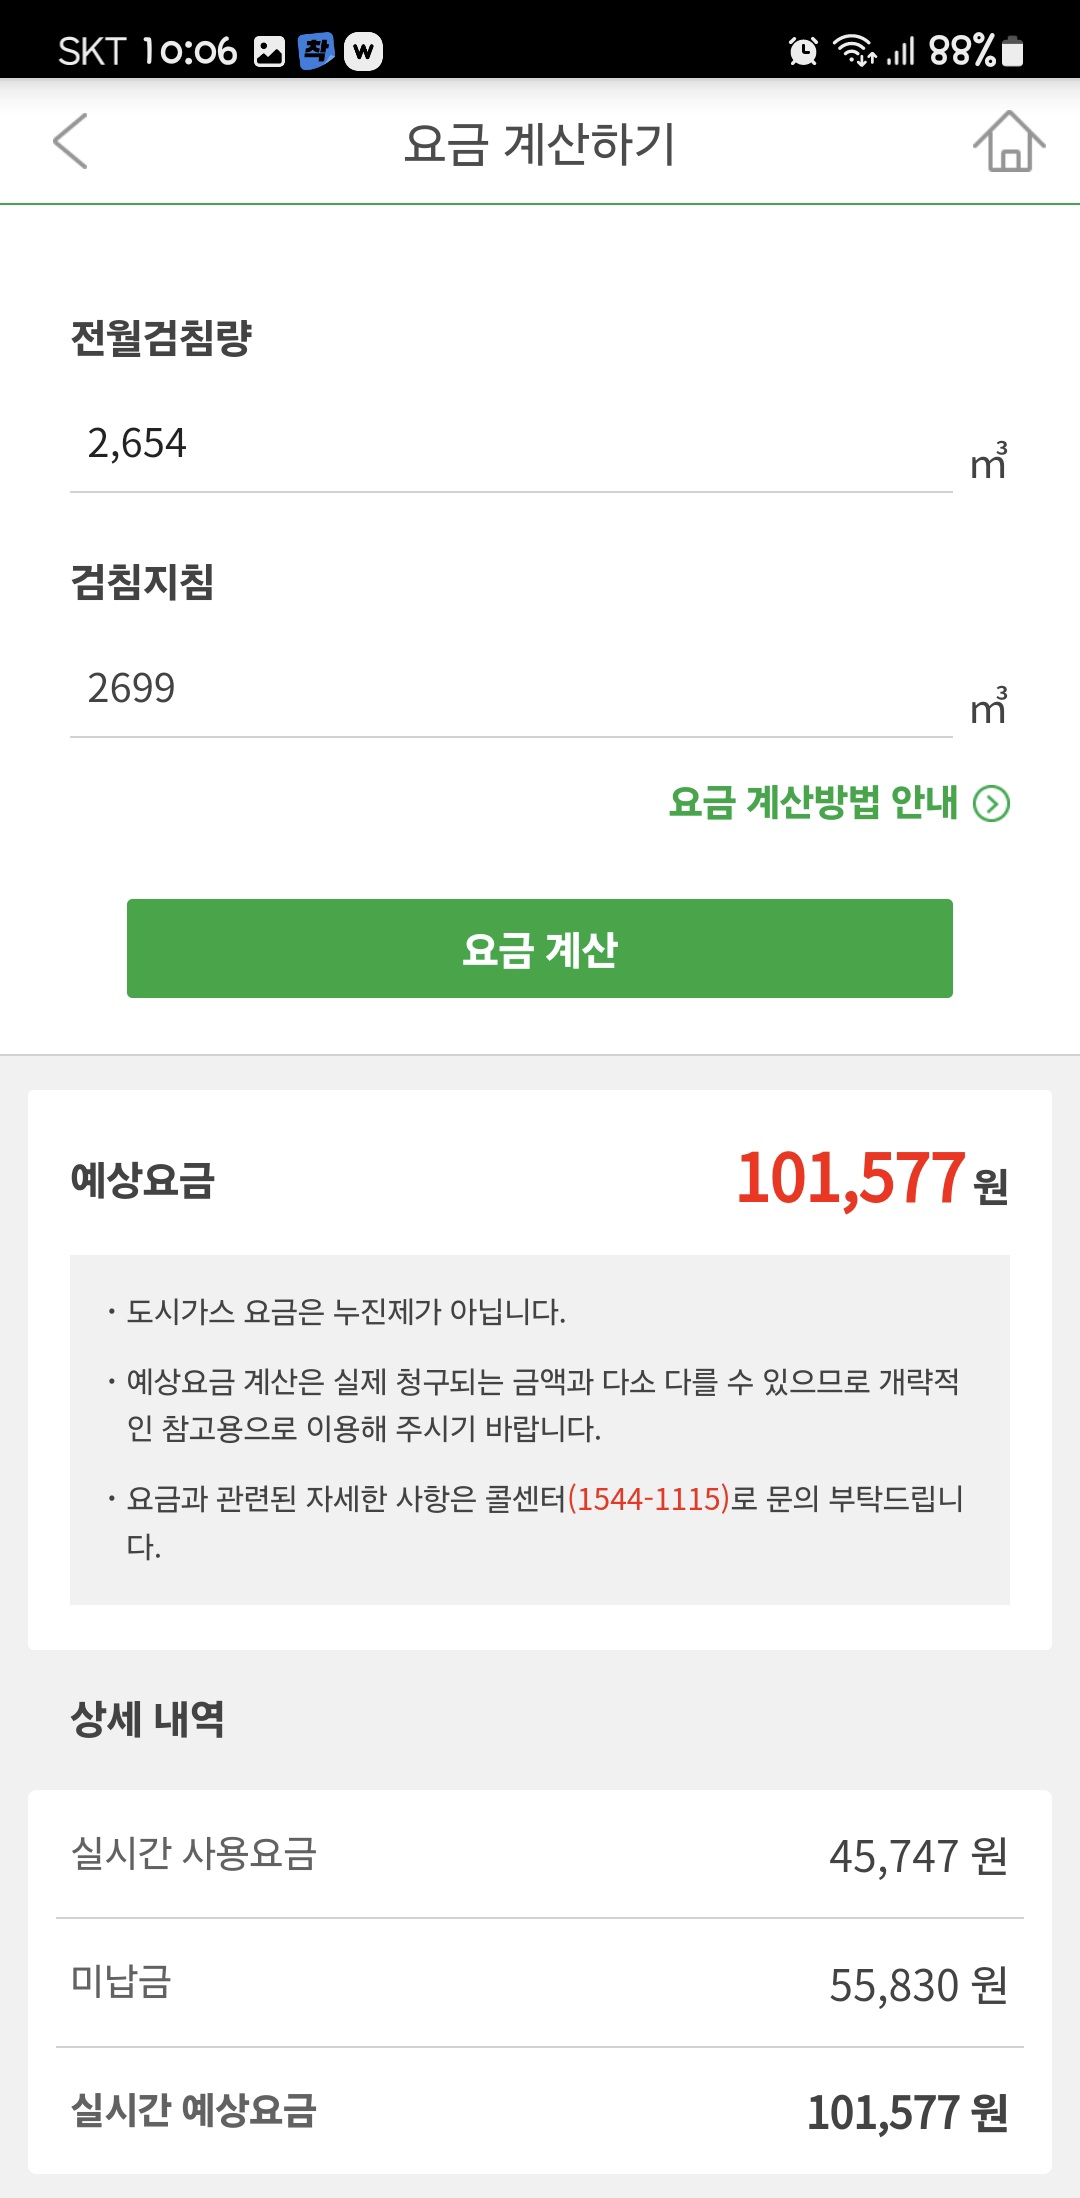Screen dimensions: 1080x2198
Task: Tap the alarm icon in status bar
Action: [803, 50]
